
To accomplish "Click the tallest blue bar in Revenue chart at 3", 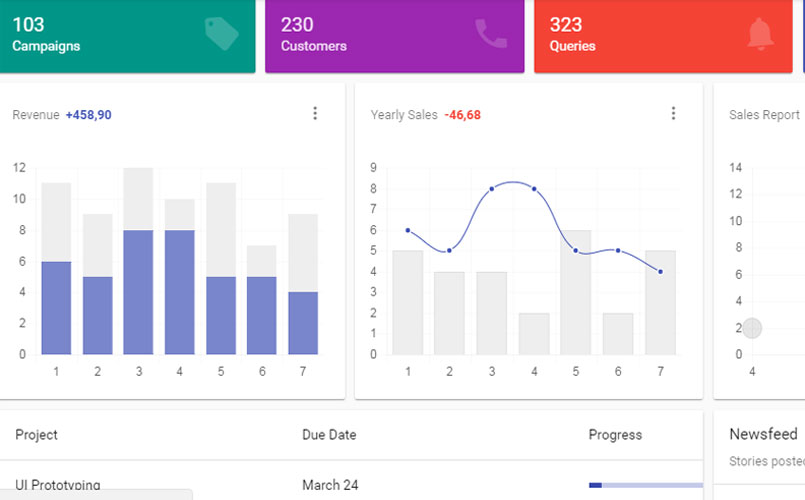I will tap(138, 292).
